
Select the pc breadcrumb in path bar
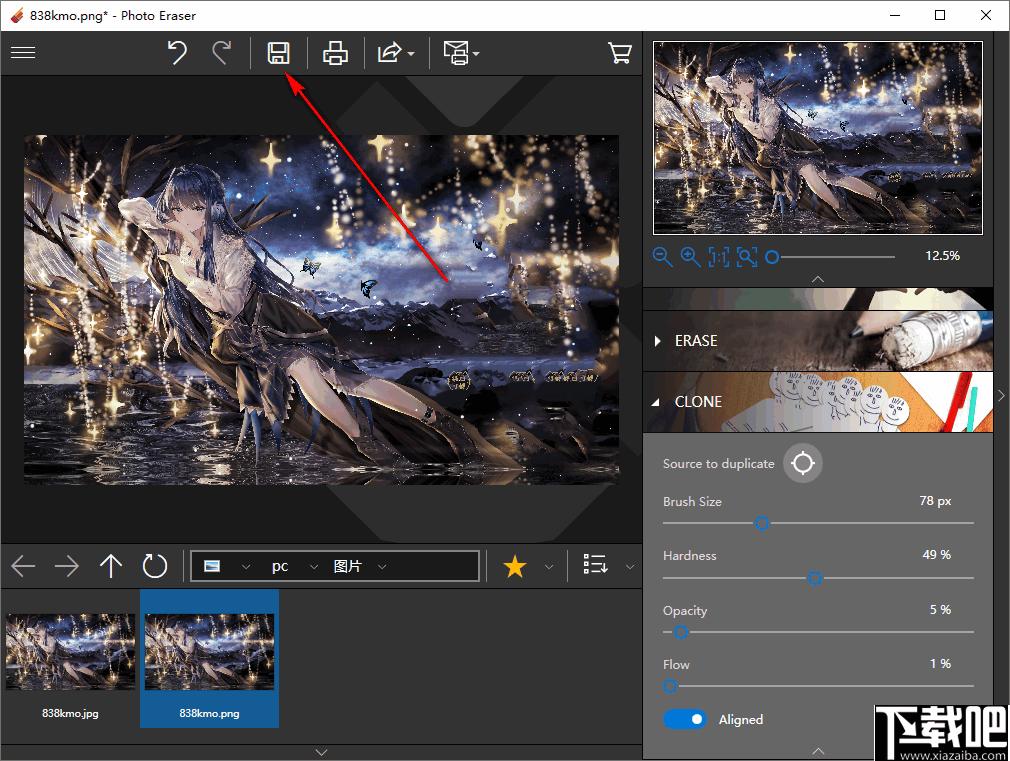[x=280, y=566]
